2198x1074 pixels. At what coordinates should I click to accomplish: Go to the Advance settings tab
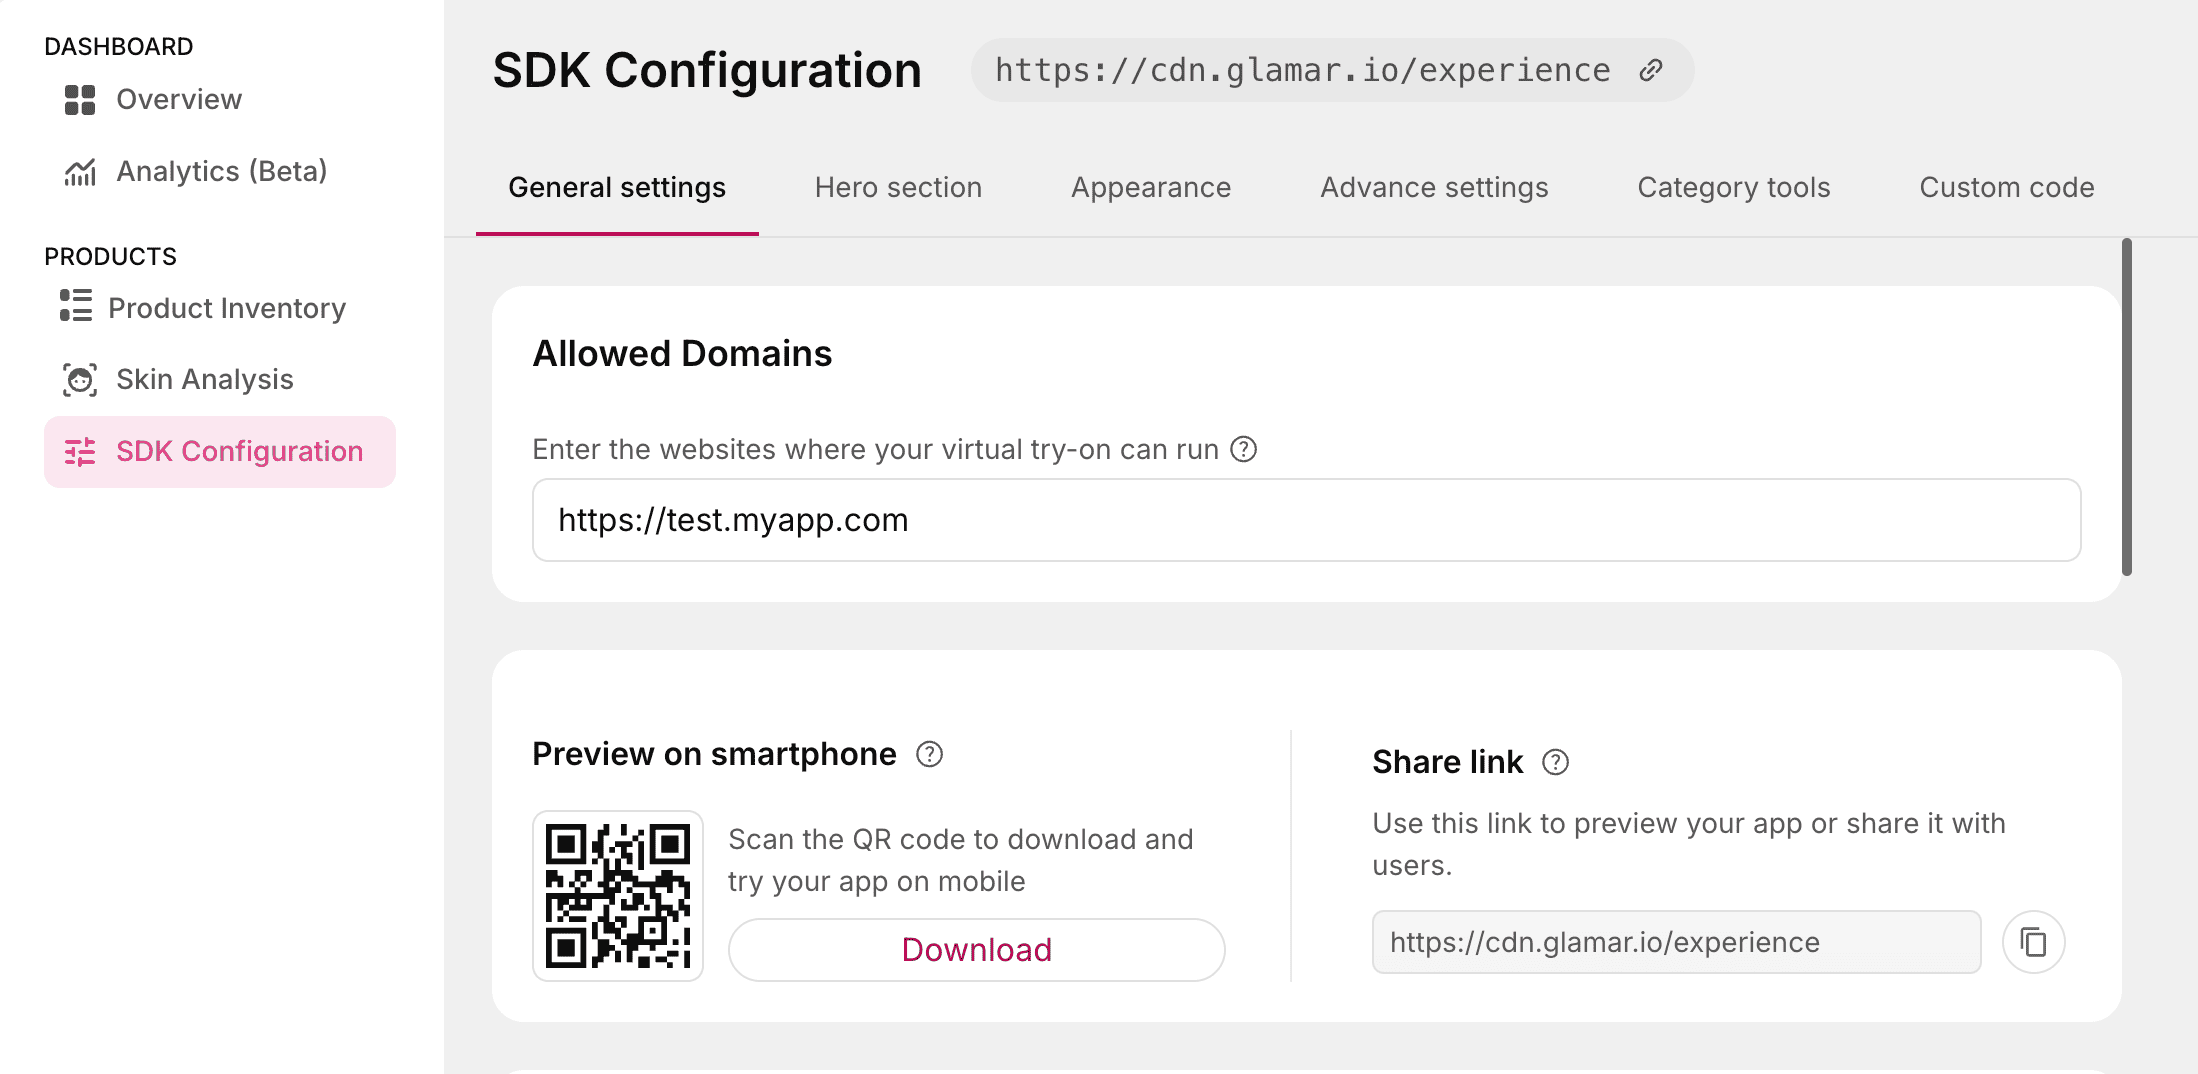(x=1433, y=188)
